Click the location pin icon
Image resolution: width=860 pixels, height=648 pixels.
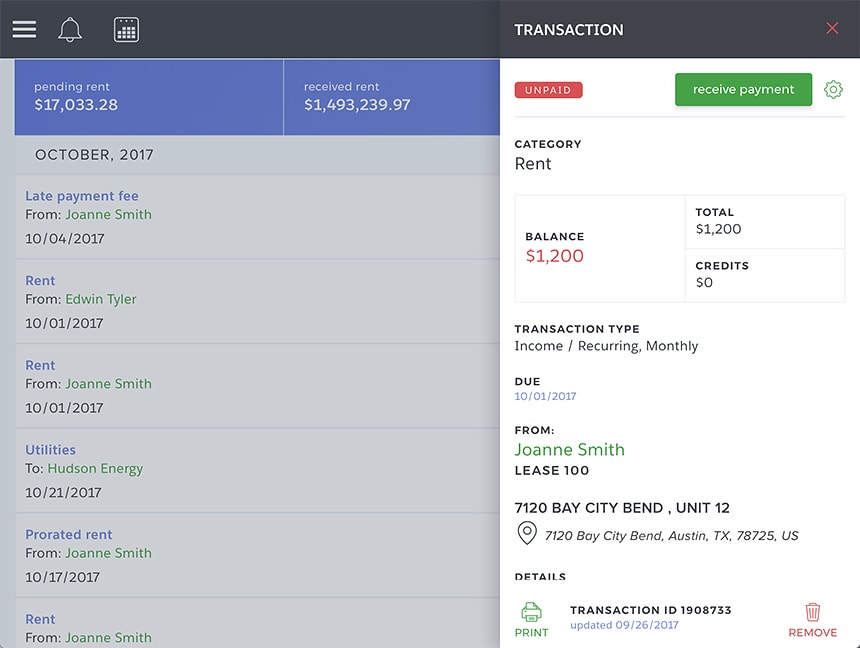pyautogui.click(x=527, y=533)
